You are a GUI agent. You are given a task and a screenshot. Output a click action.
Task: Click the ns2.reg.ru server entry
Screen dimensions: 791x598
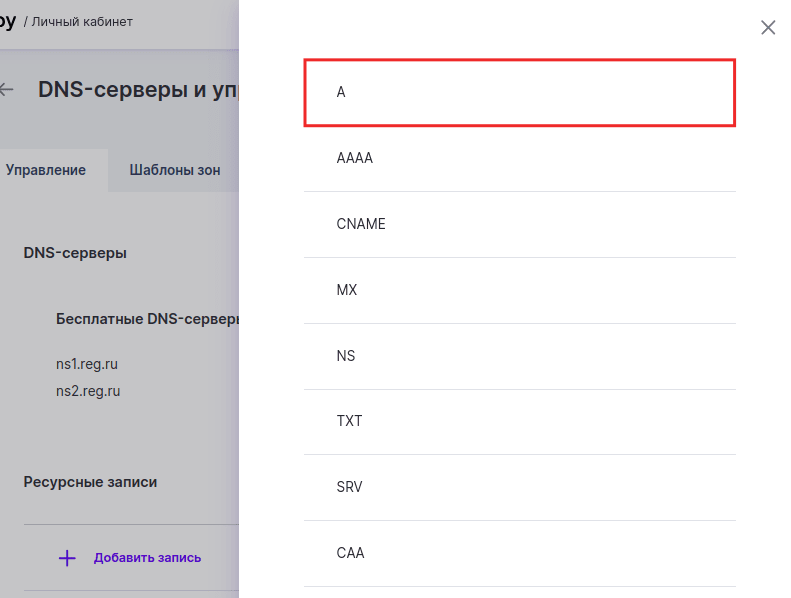click(88, 391)
